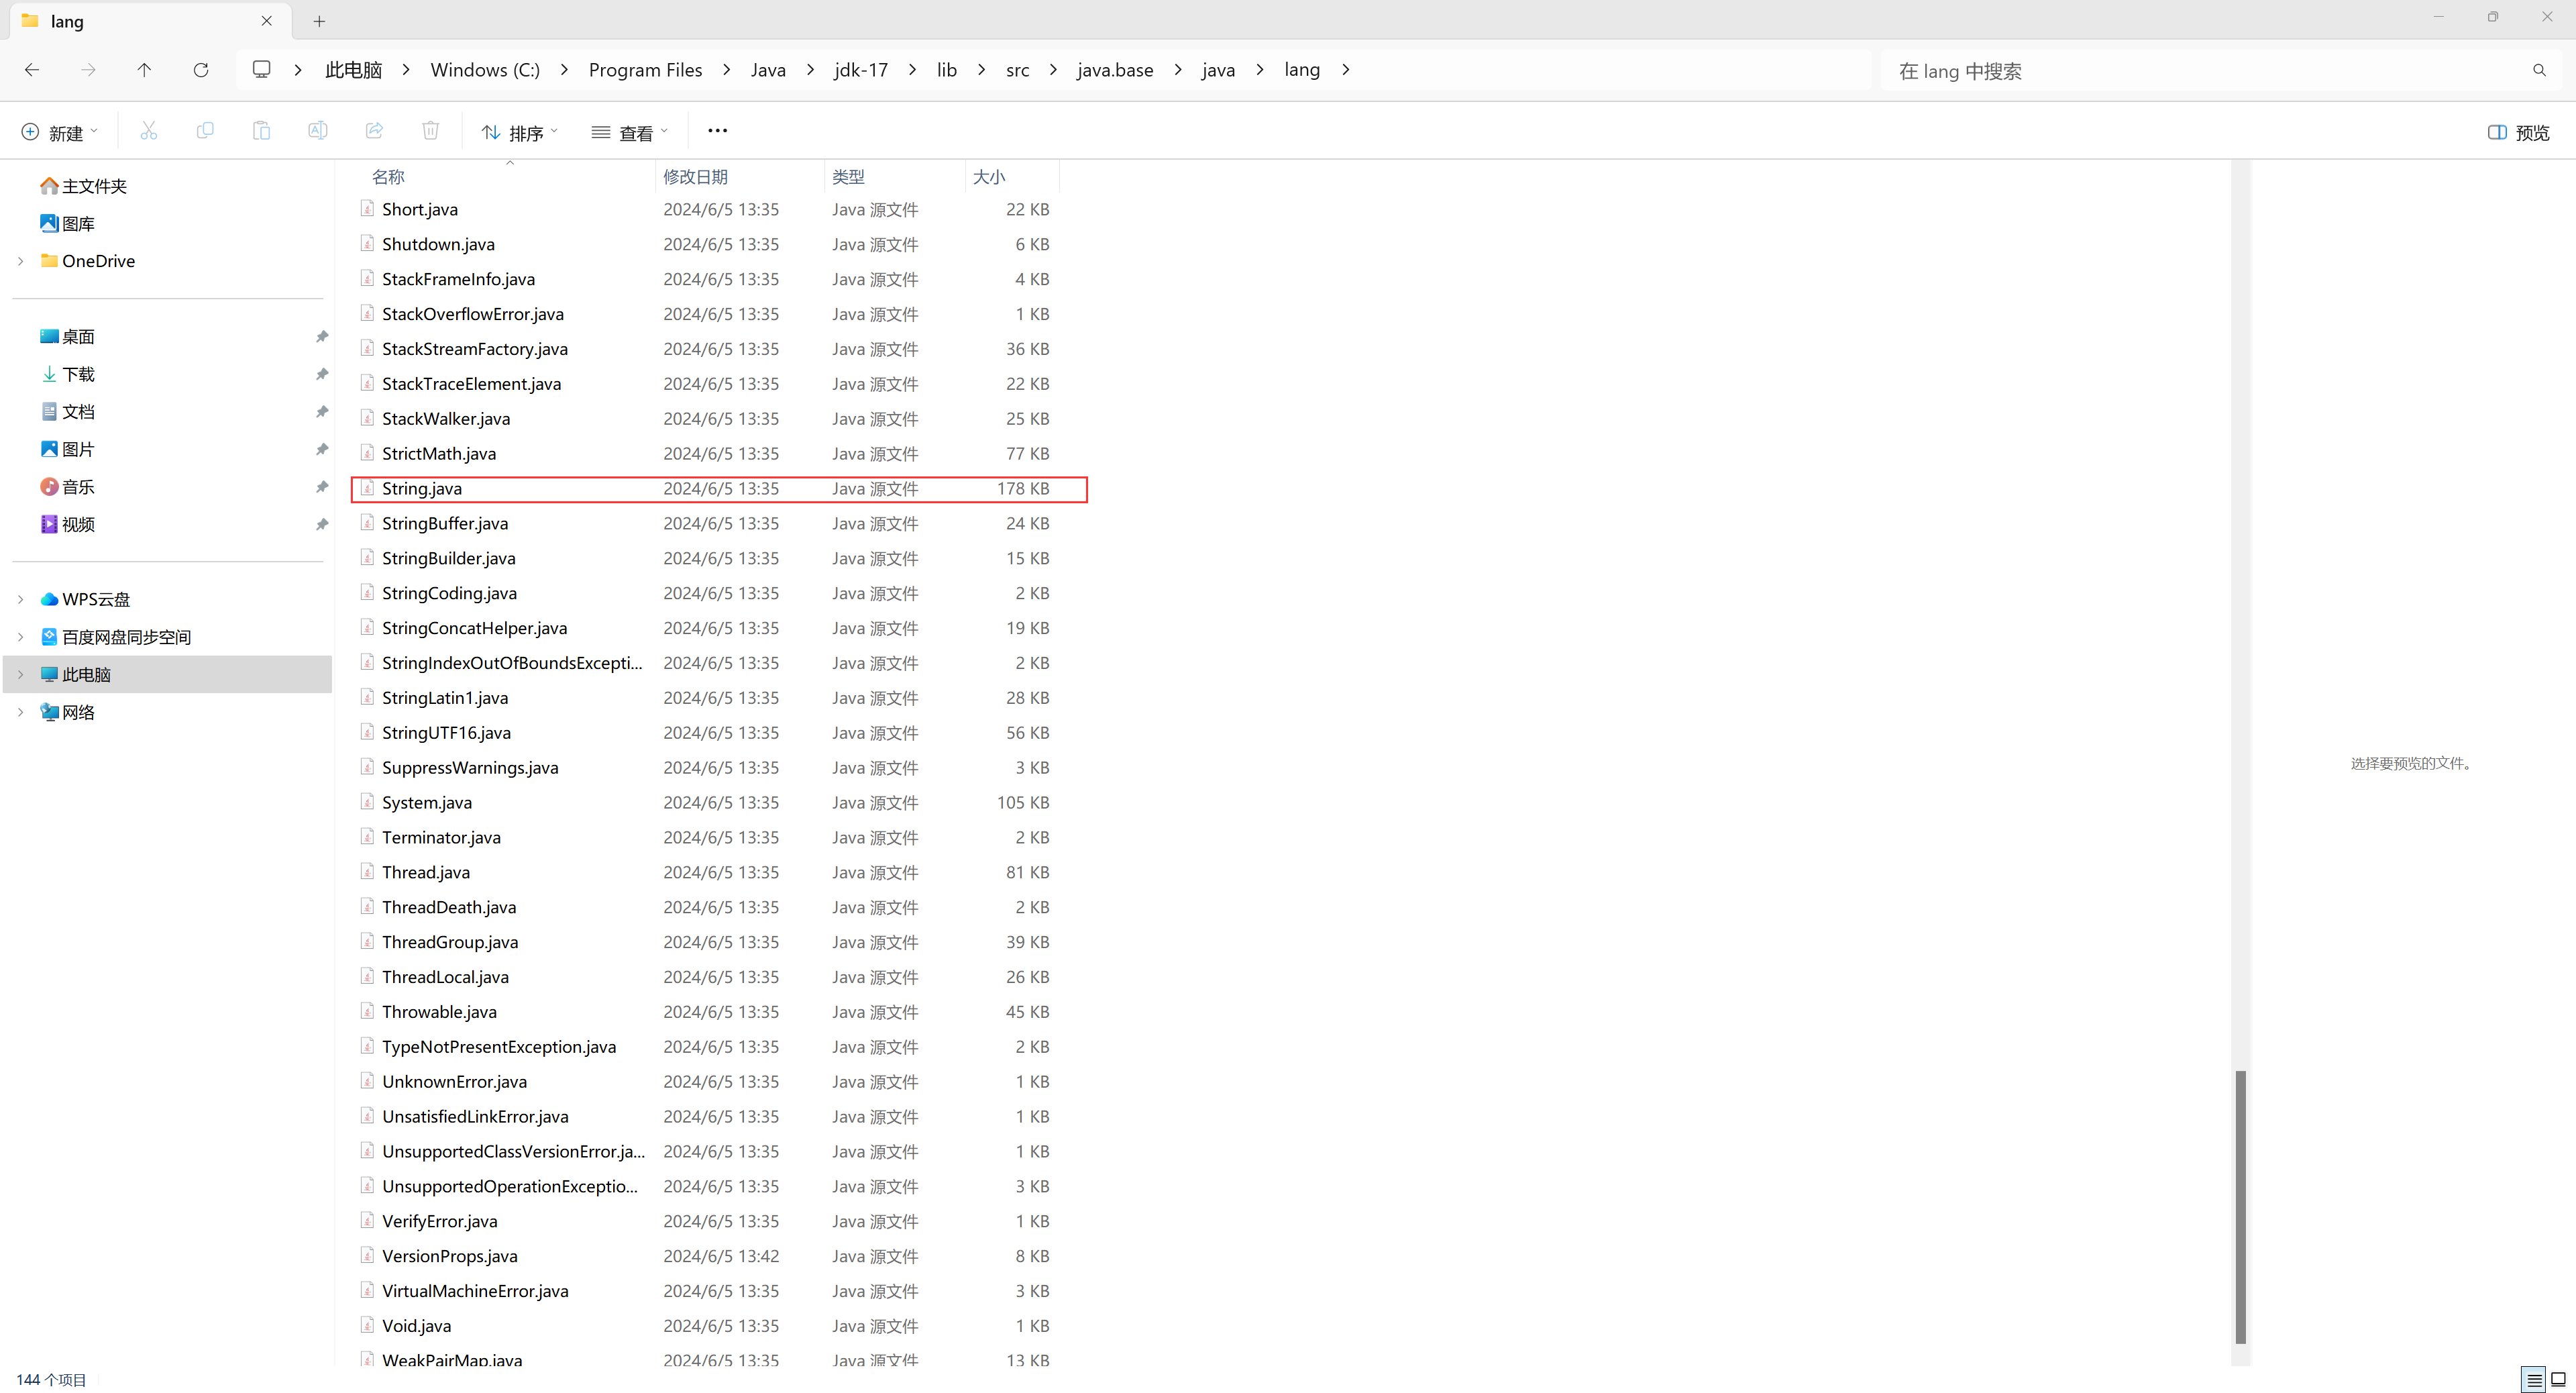Switch to details view icon in status bar
Image resolution: width=2576 pixels, height=1393 pixels.
(2534, 1380)
